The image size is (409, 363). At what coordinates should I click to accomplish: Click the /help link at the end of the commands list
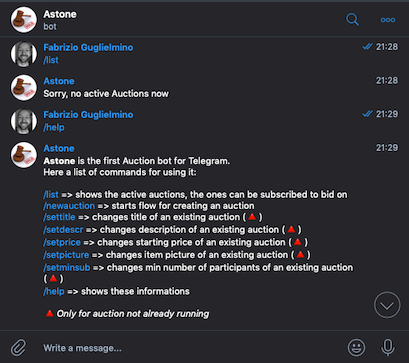coord(54,292)
